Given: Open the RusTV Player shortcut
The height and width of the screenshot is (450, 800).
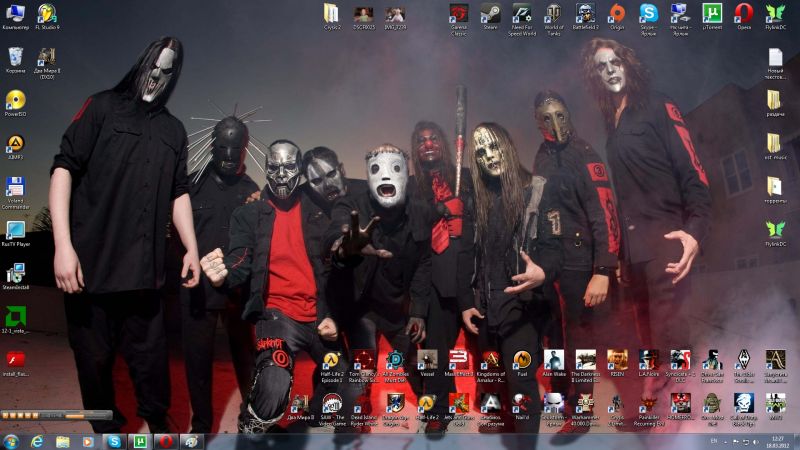Looking at the screenshot, I should [x=15, y=234].
